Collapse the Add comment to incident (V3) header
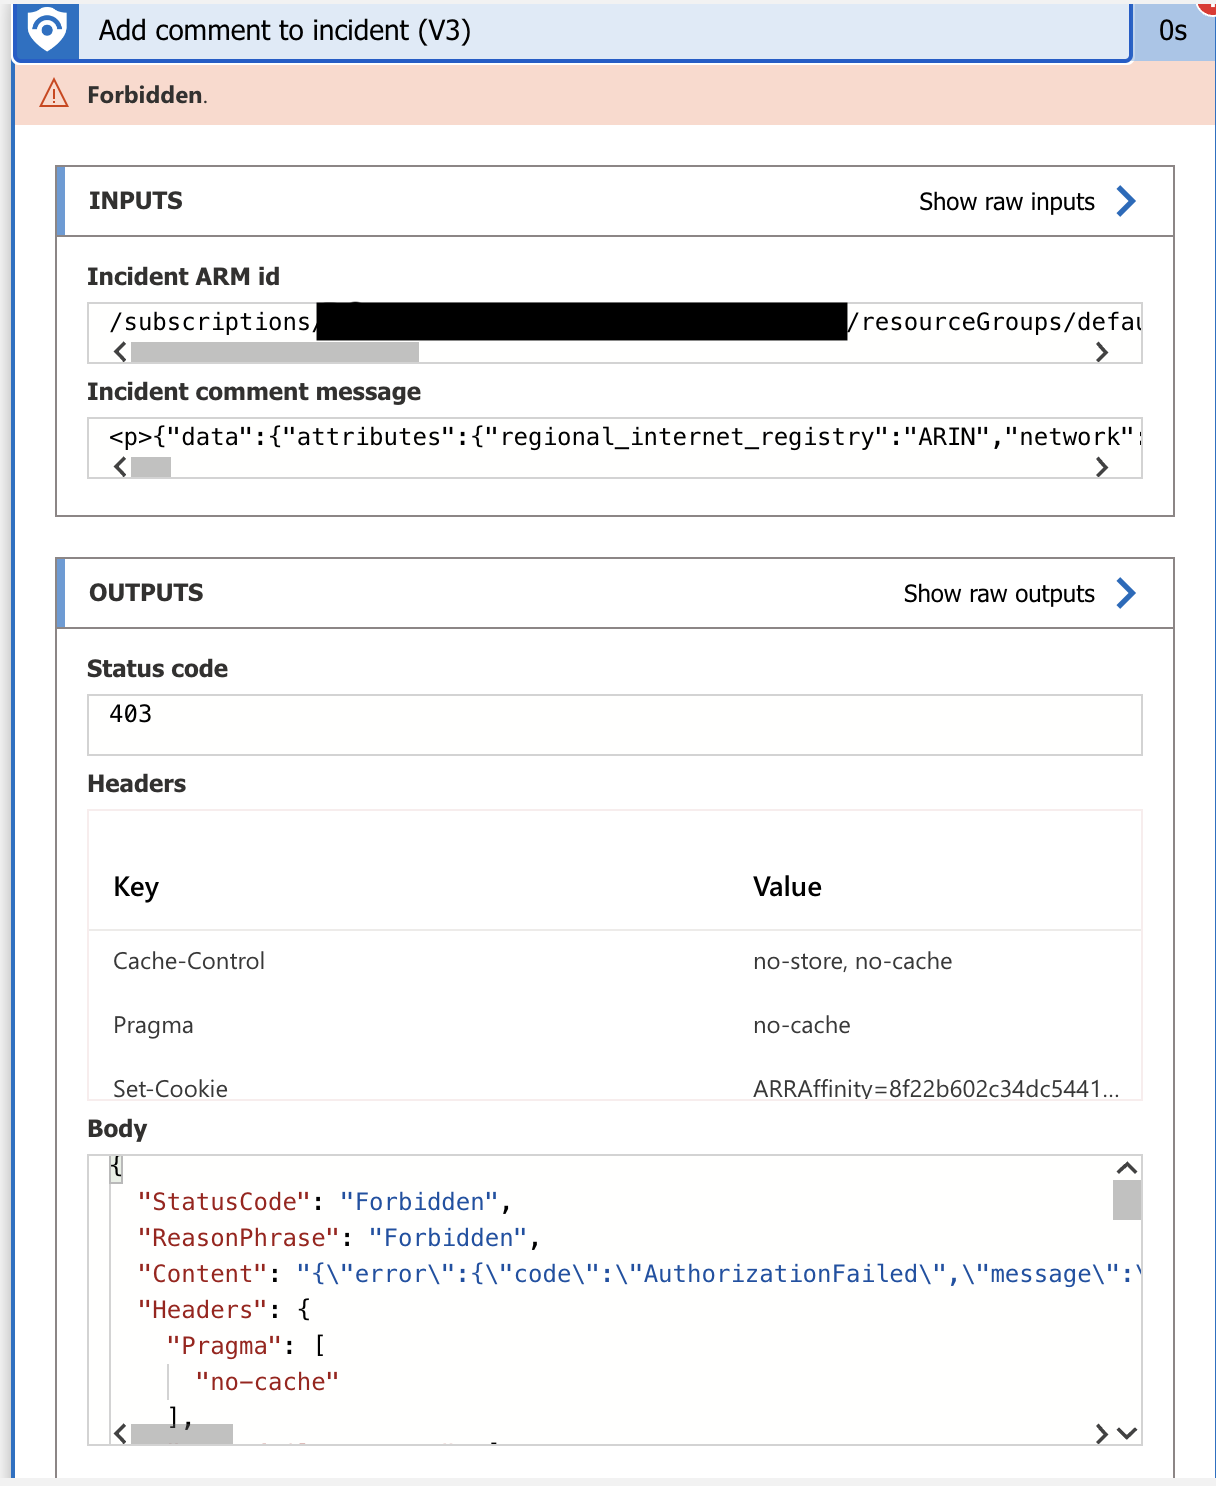The image size is (1216, 1486). tap(572, 31)
